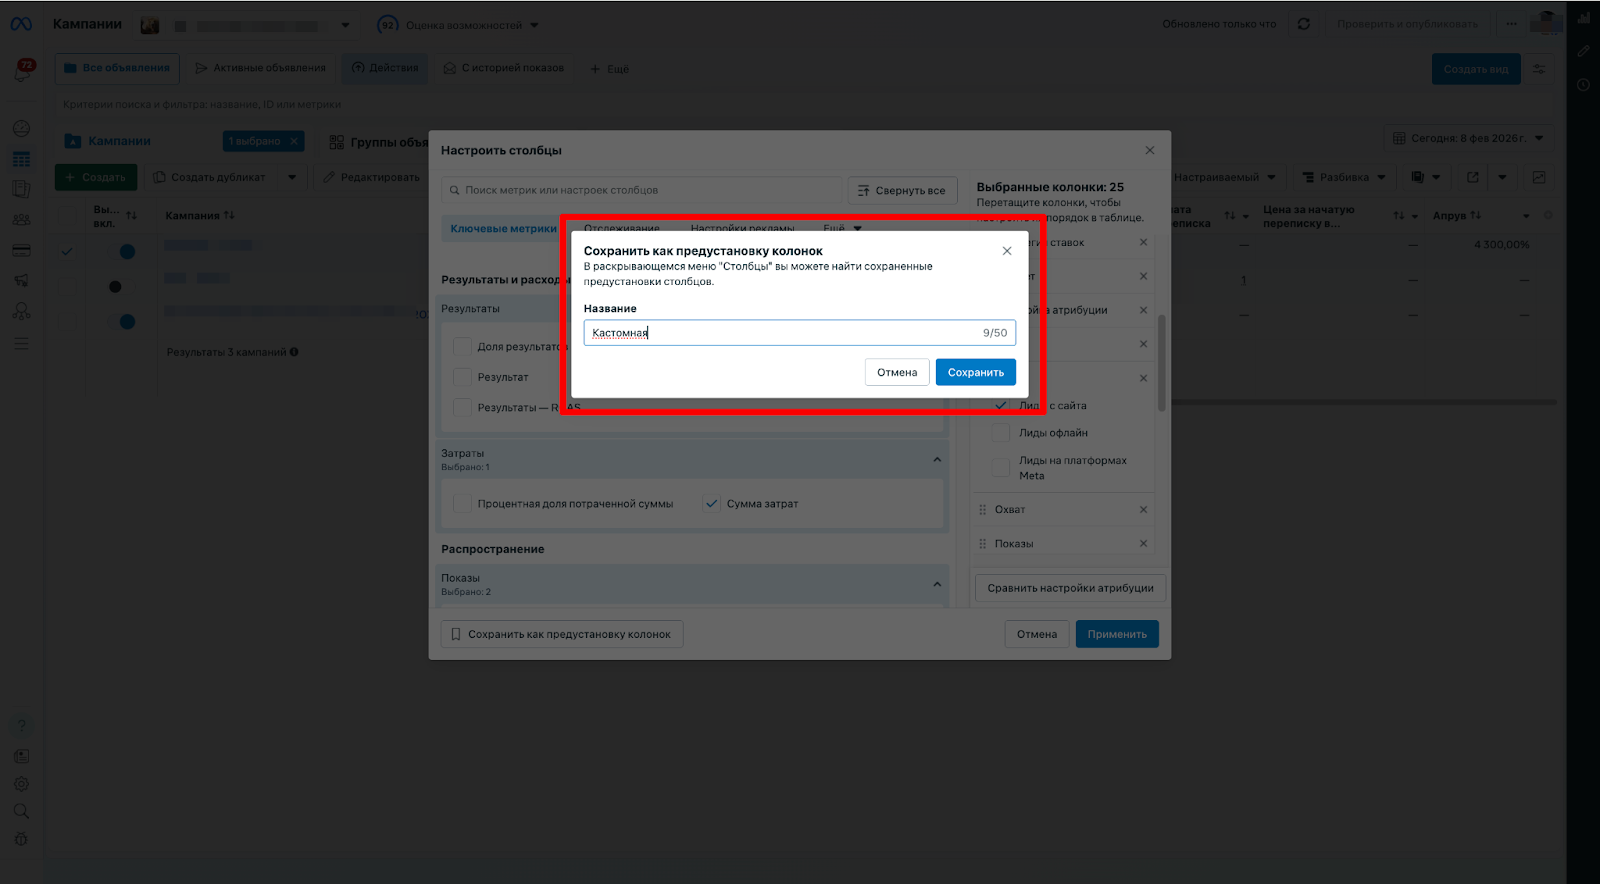Check the Результаты — ROAS checkbox
This screenshot has width=1600, height=884.
462,407
